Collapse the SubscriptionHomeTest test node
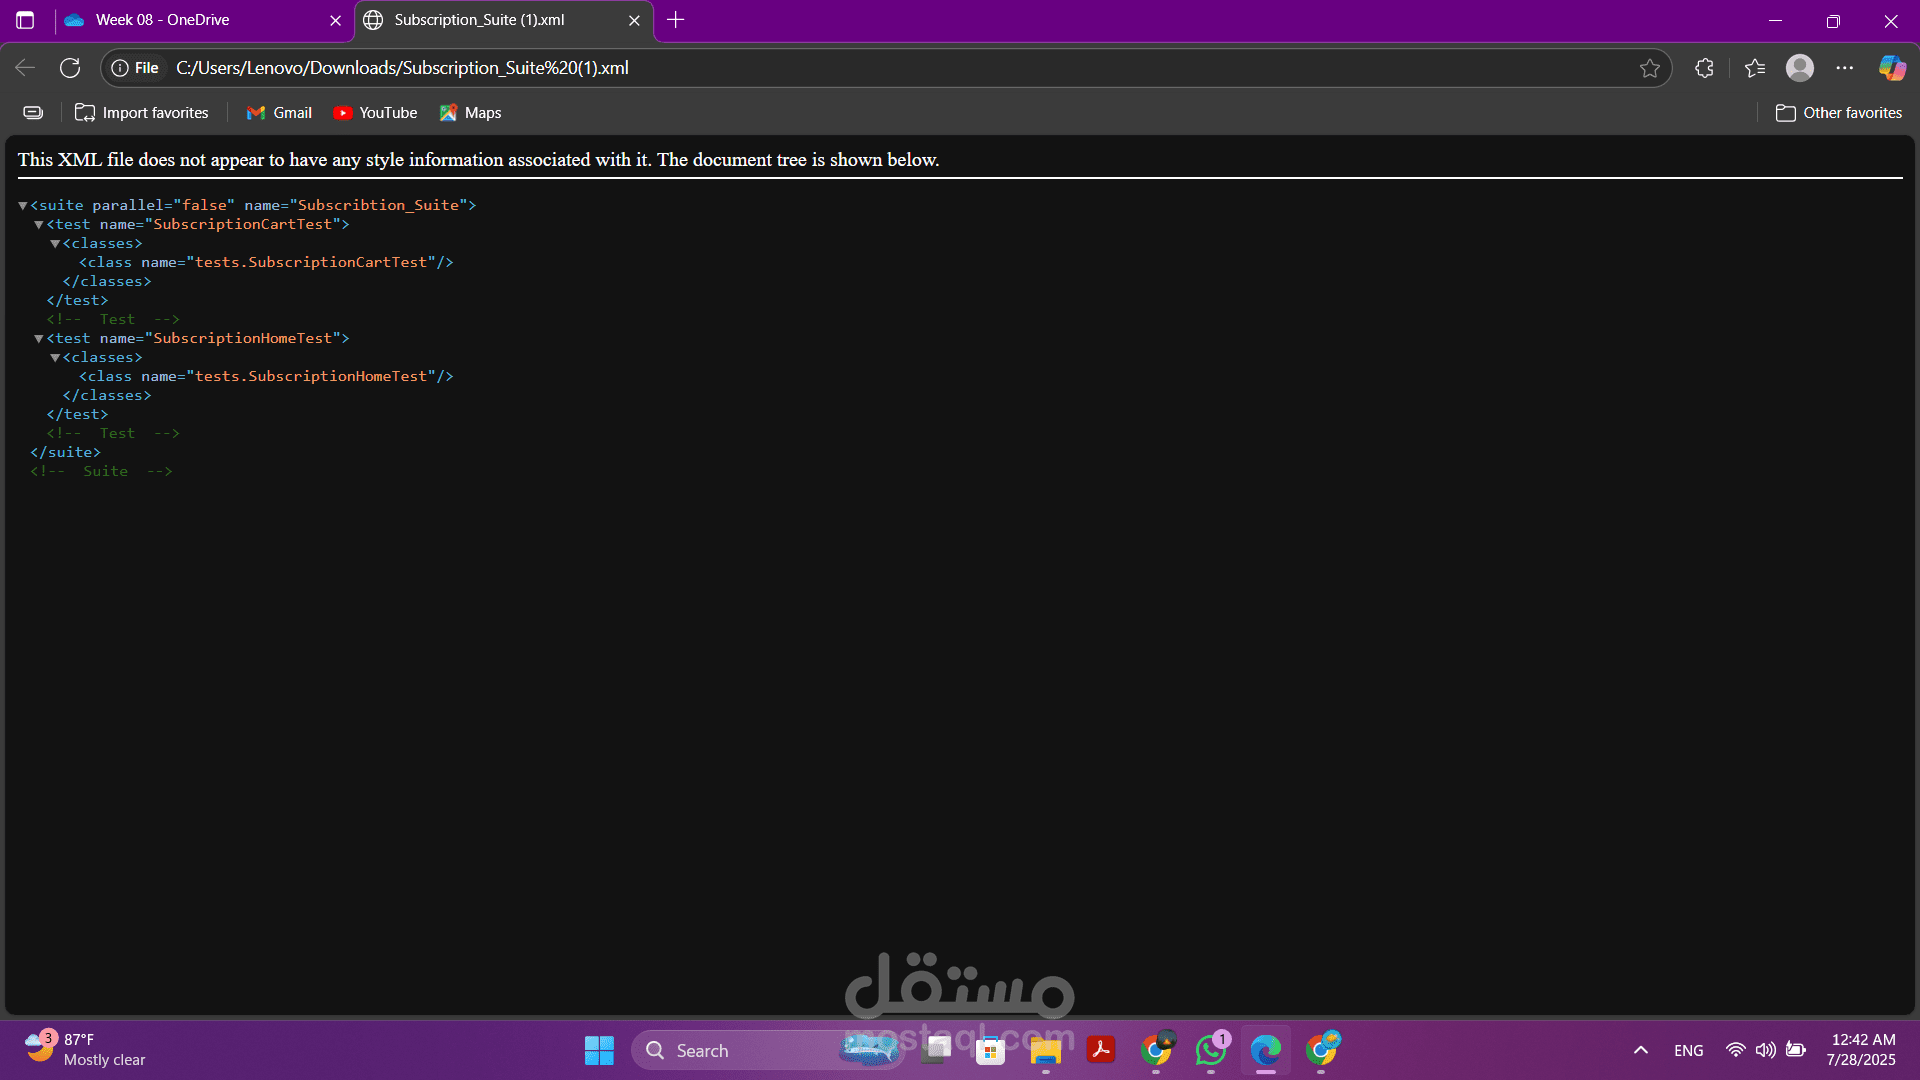Image resolution: width=1920 pixels, height=1080 pixels. tap(39, 339)
